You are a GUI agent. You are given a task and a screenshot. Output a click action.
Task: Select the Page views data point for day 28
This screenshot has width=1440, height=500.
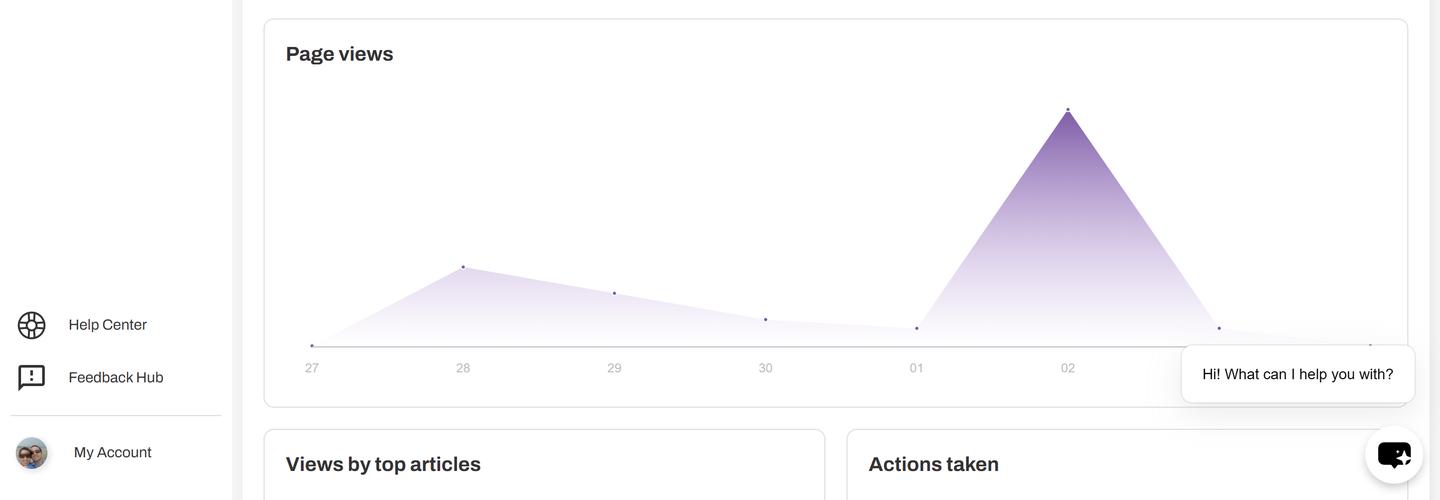[x=463, y=267]
